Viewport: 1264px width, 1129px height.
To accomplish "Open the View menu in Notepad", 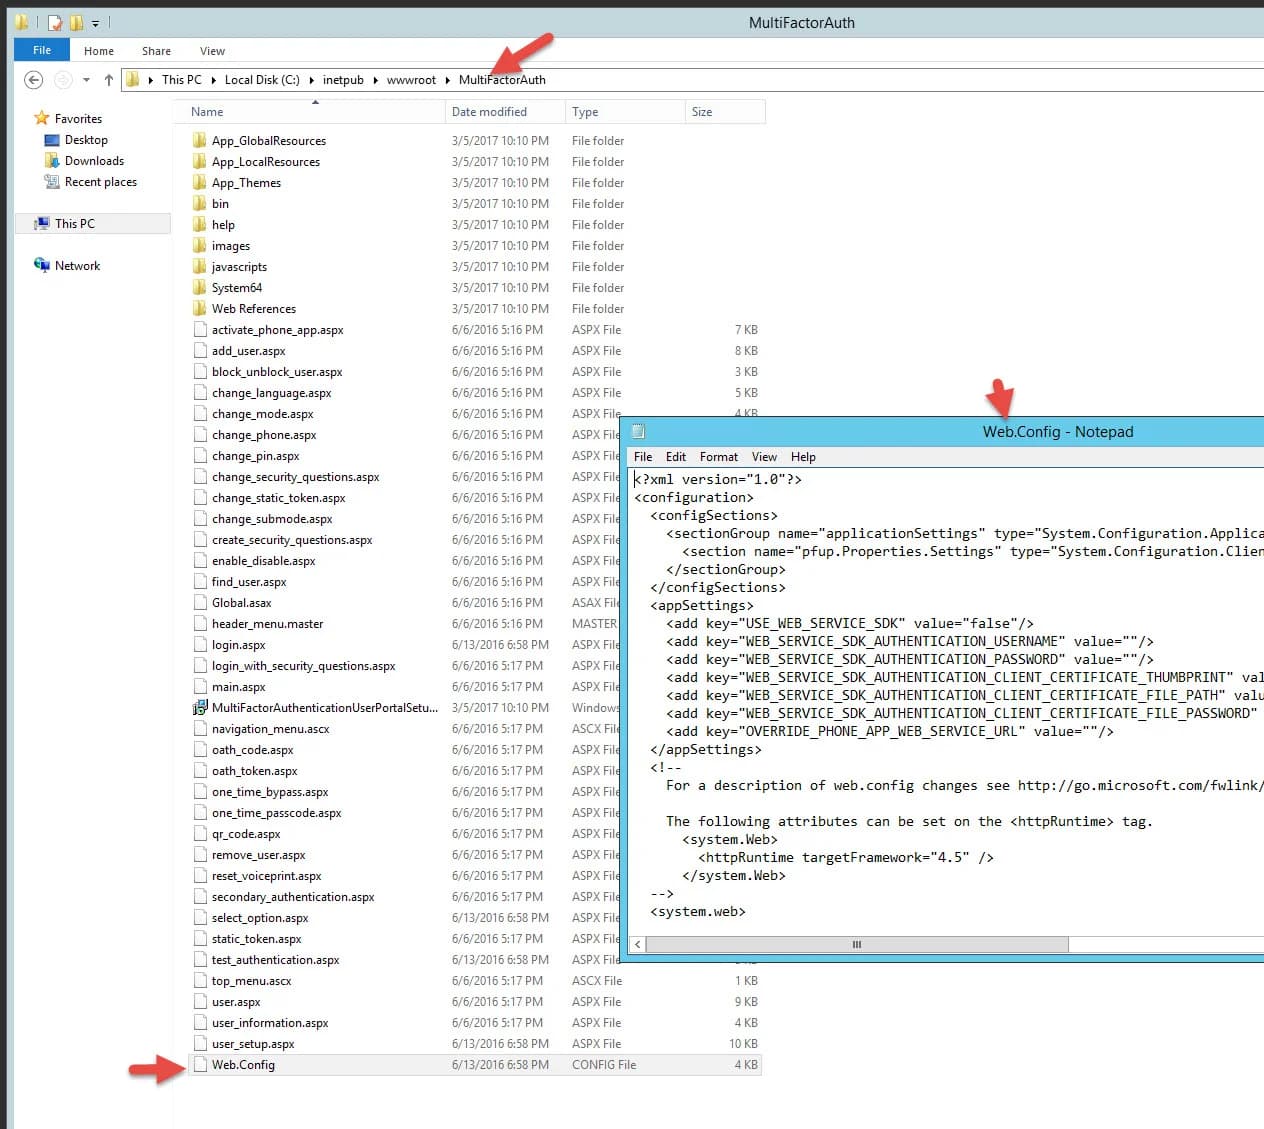I will [x=764, y=457].
